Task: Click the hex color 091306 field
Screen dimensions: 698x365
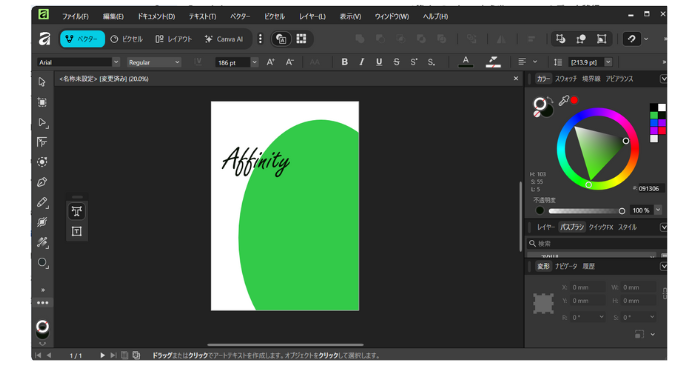Action: [651, 188]
